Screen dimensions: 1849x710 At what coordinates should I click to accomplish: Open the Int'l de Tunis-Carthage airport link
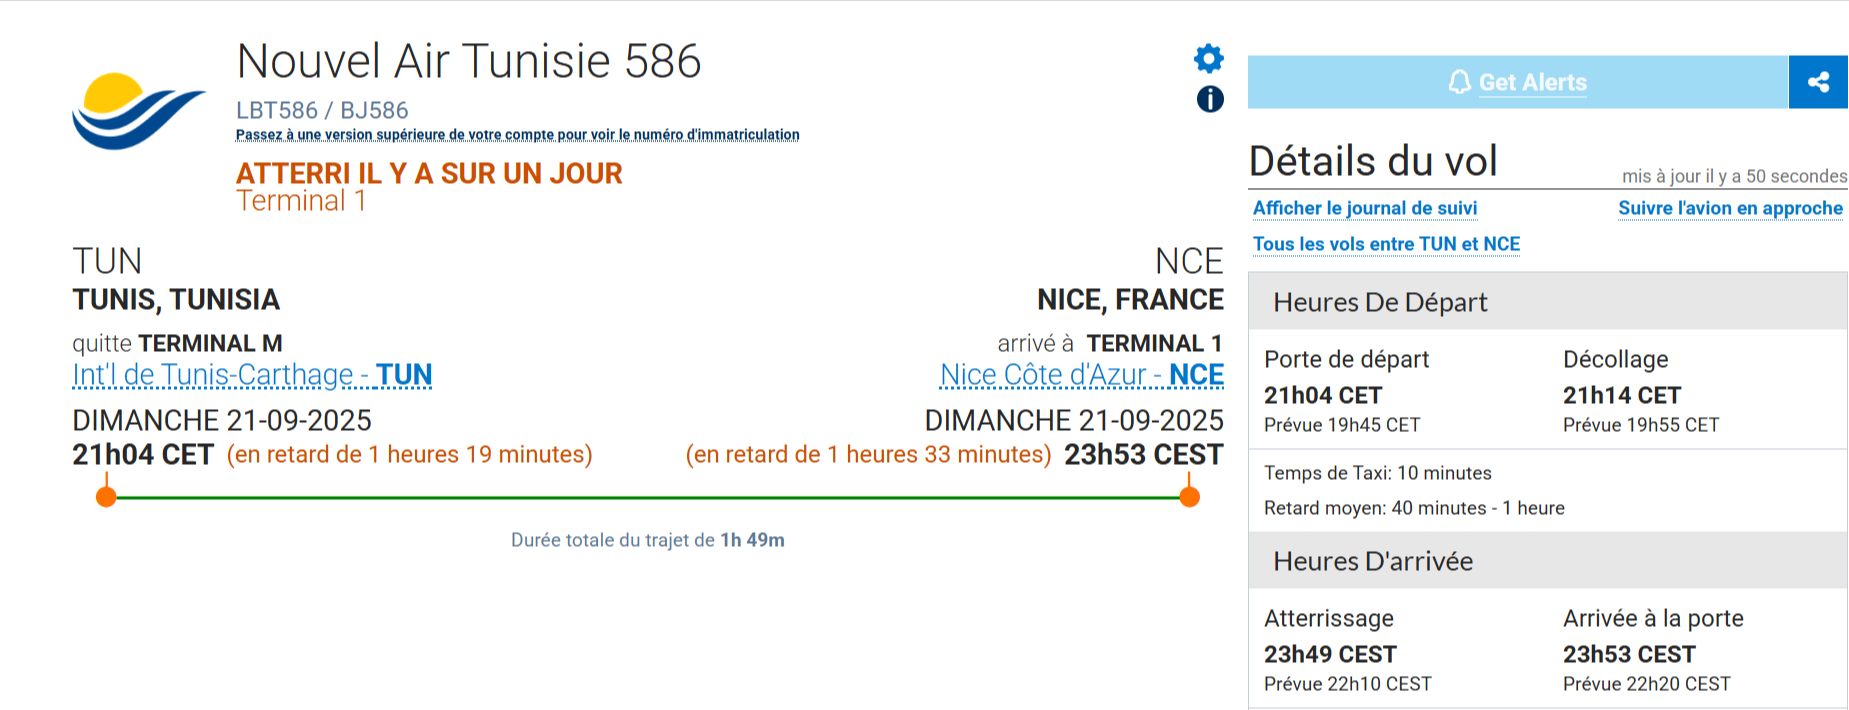252,375
